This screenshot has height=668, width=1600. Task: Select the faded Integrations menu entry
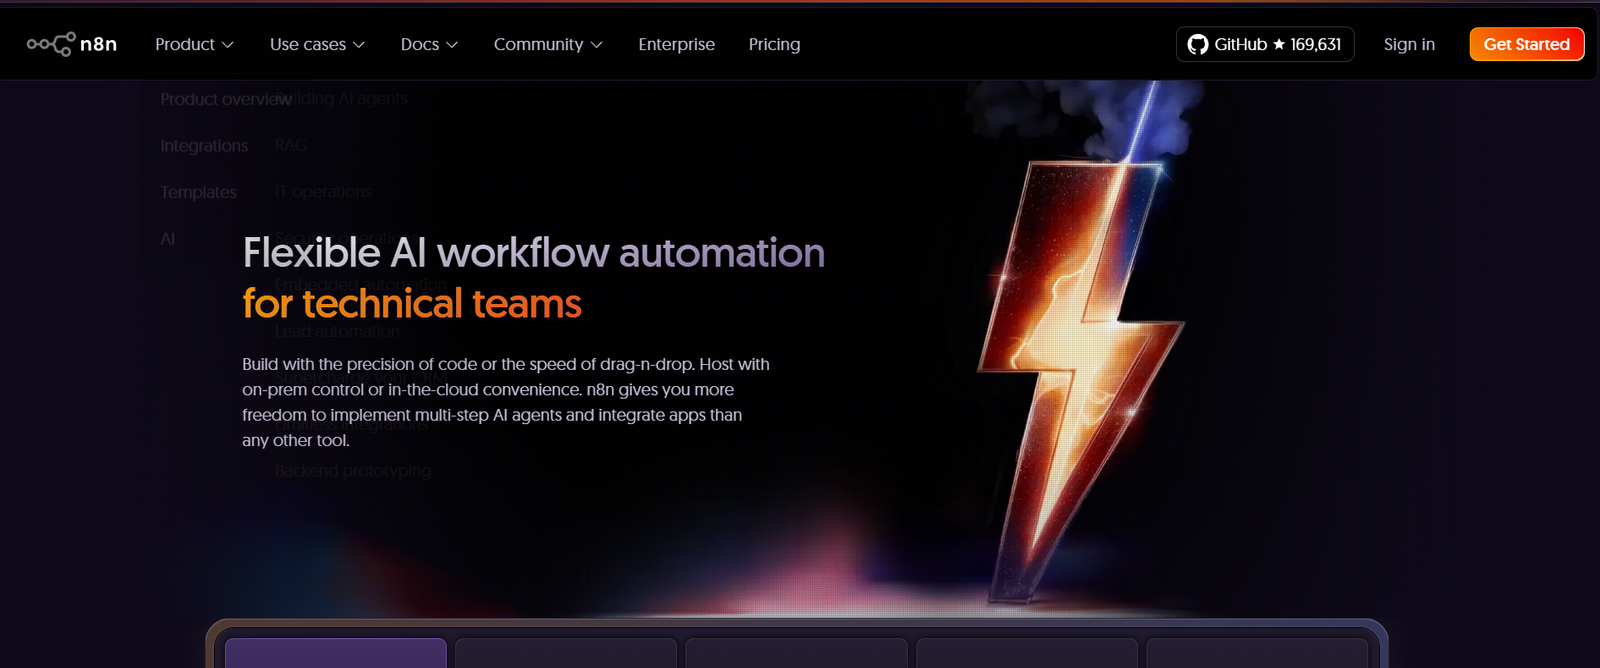click(x=204, y=146)
